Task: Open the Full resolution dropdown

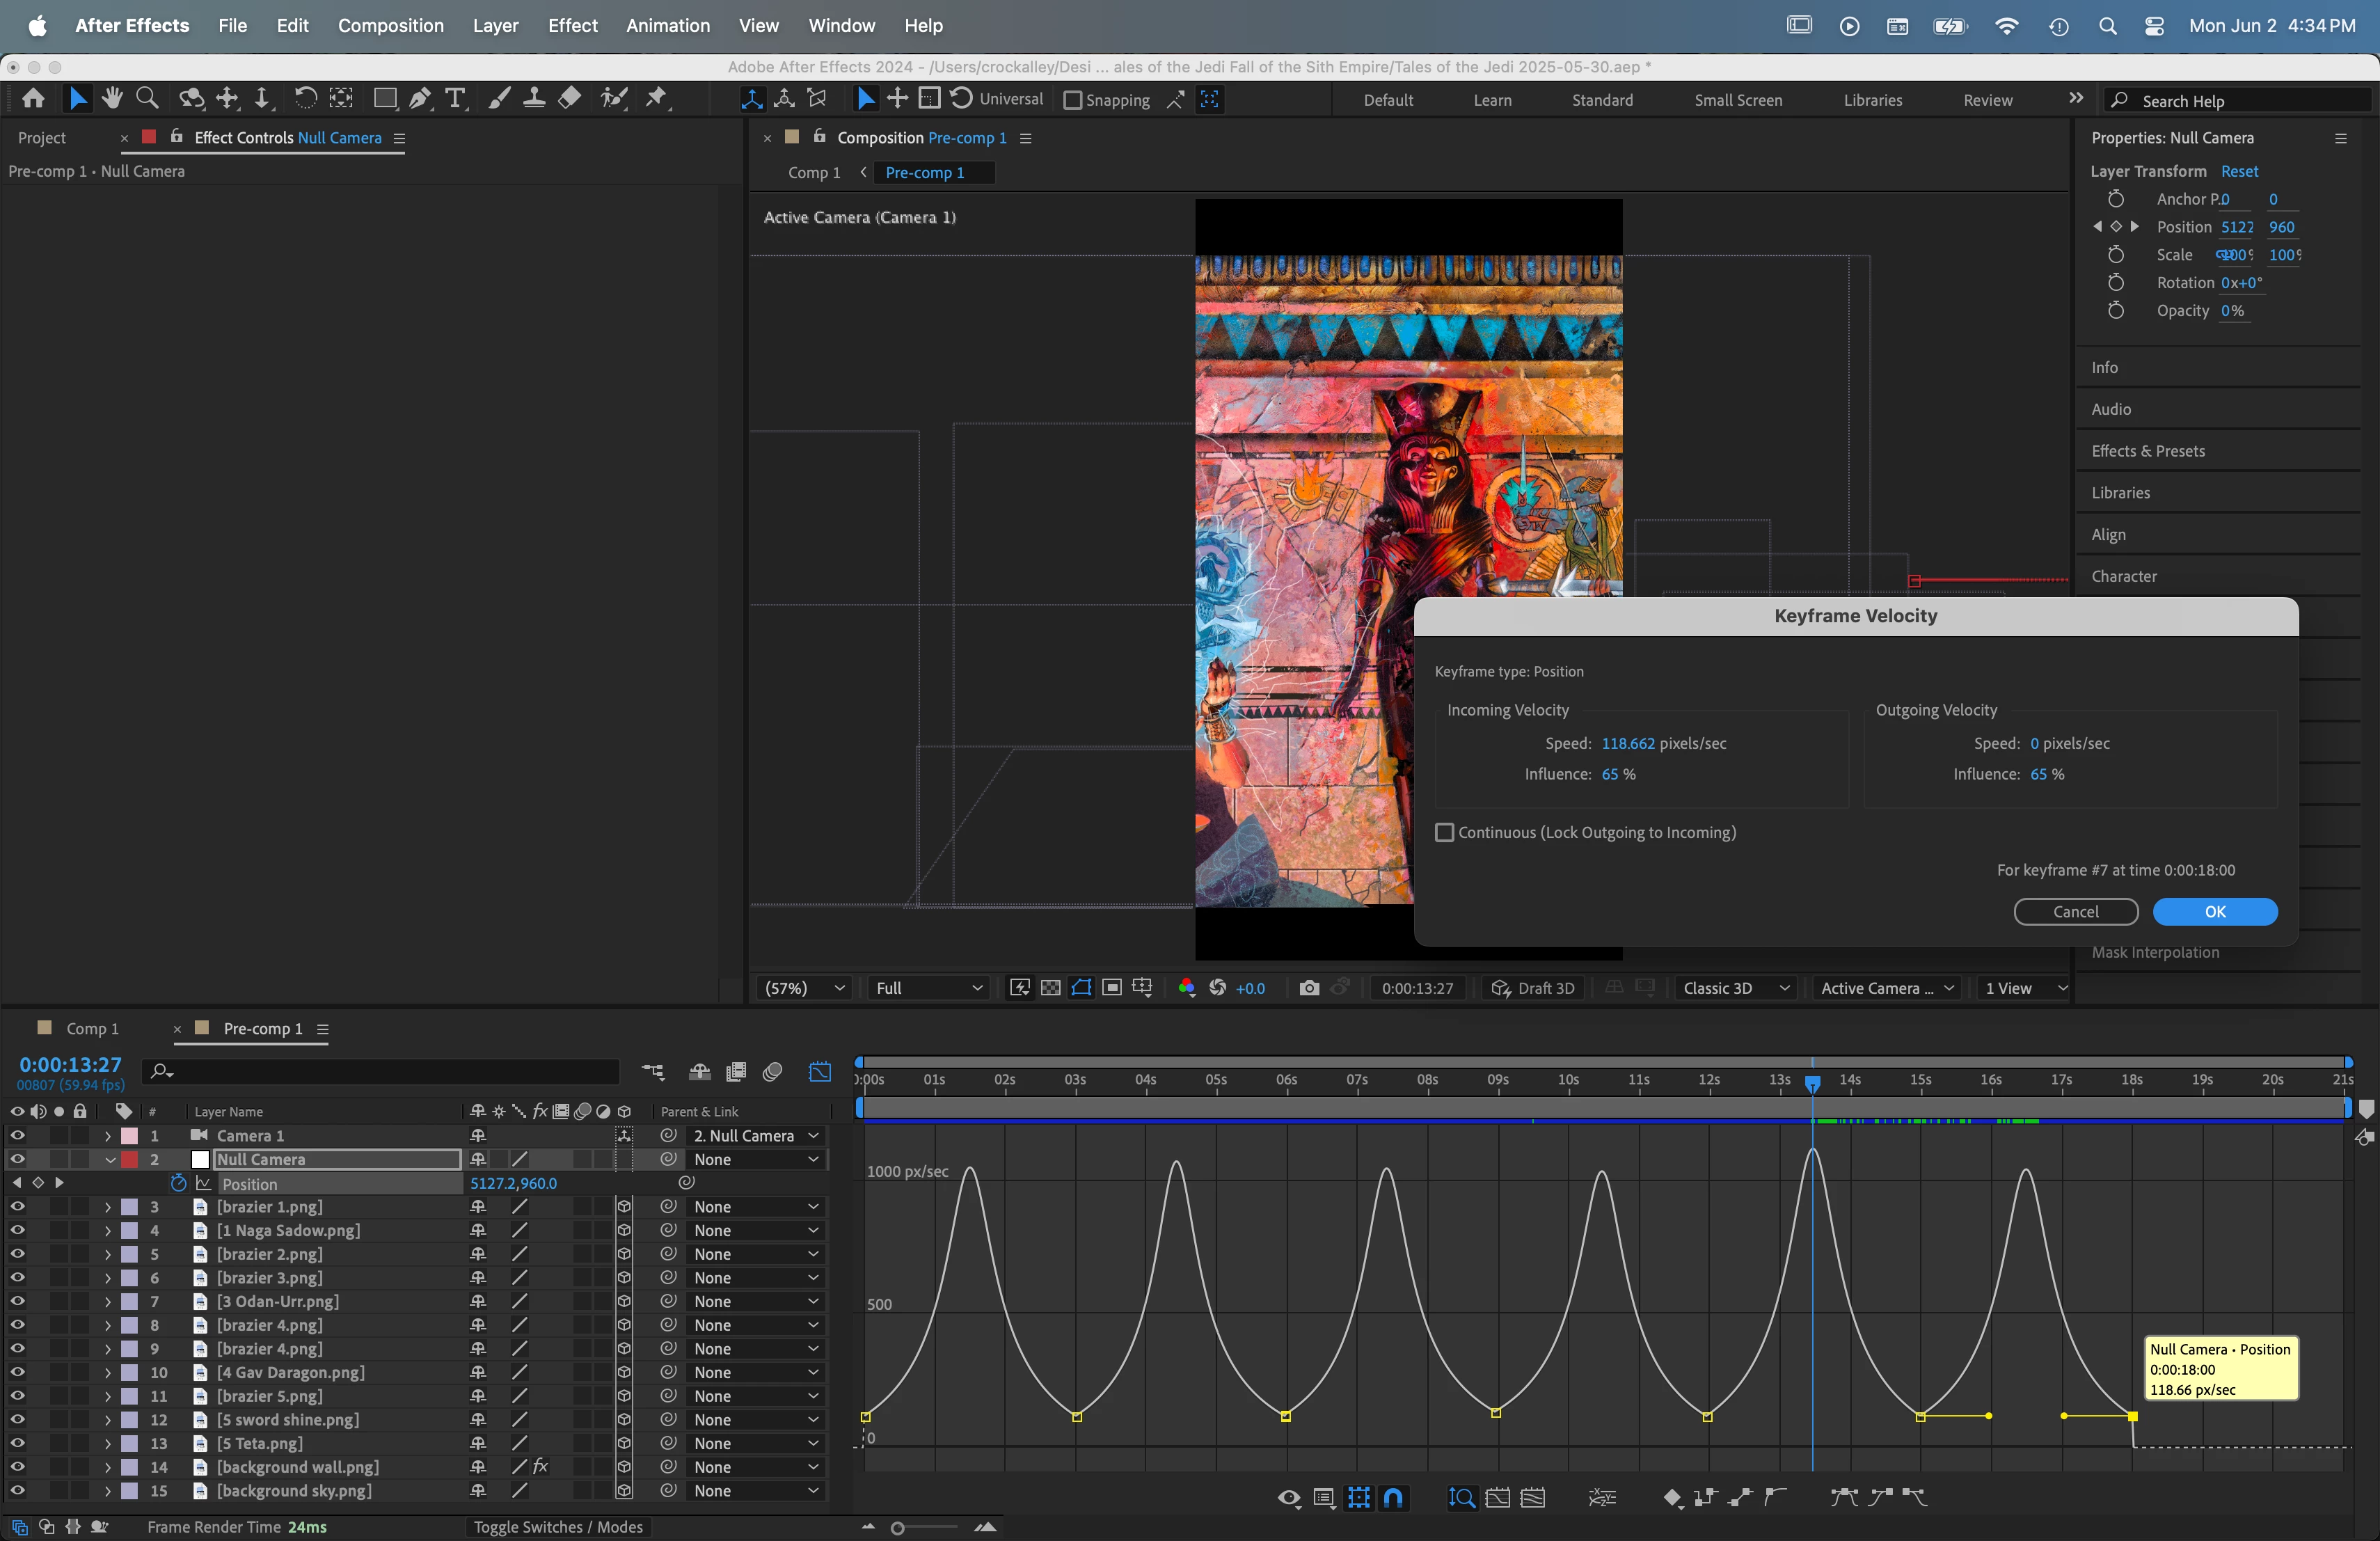Action: coord(928,988)
